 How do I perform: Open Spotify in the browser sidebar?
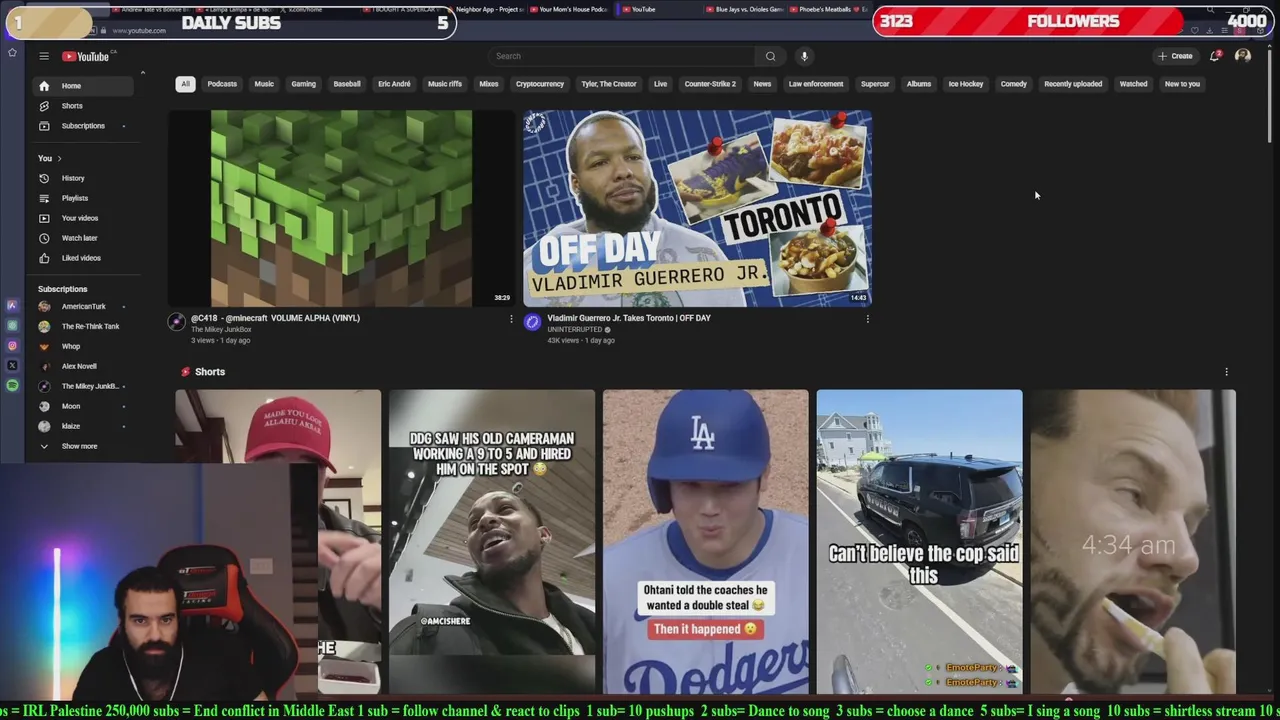click(x=12, y=385)
